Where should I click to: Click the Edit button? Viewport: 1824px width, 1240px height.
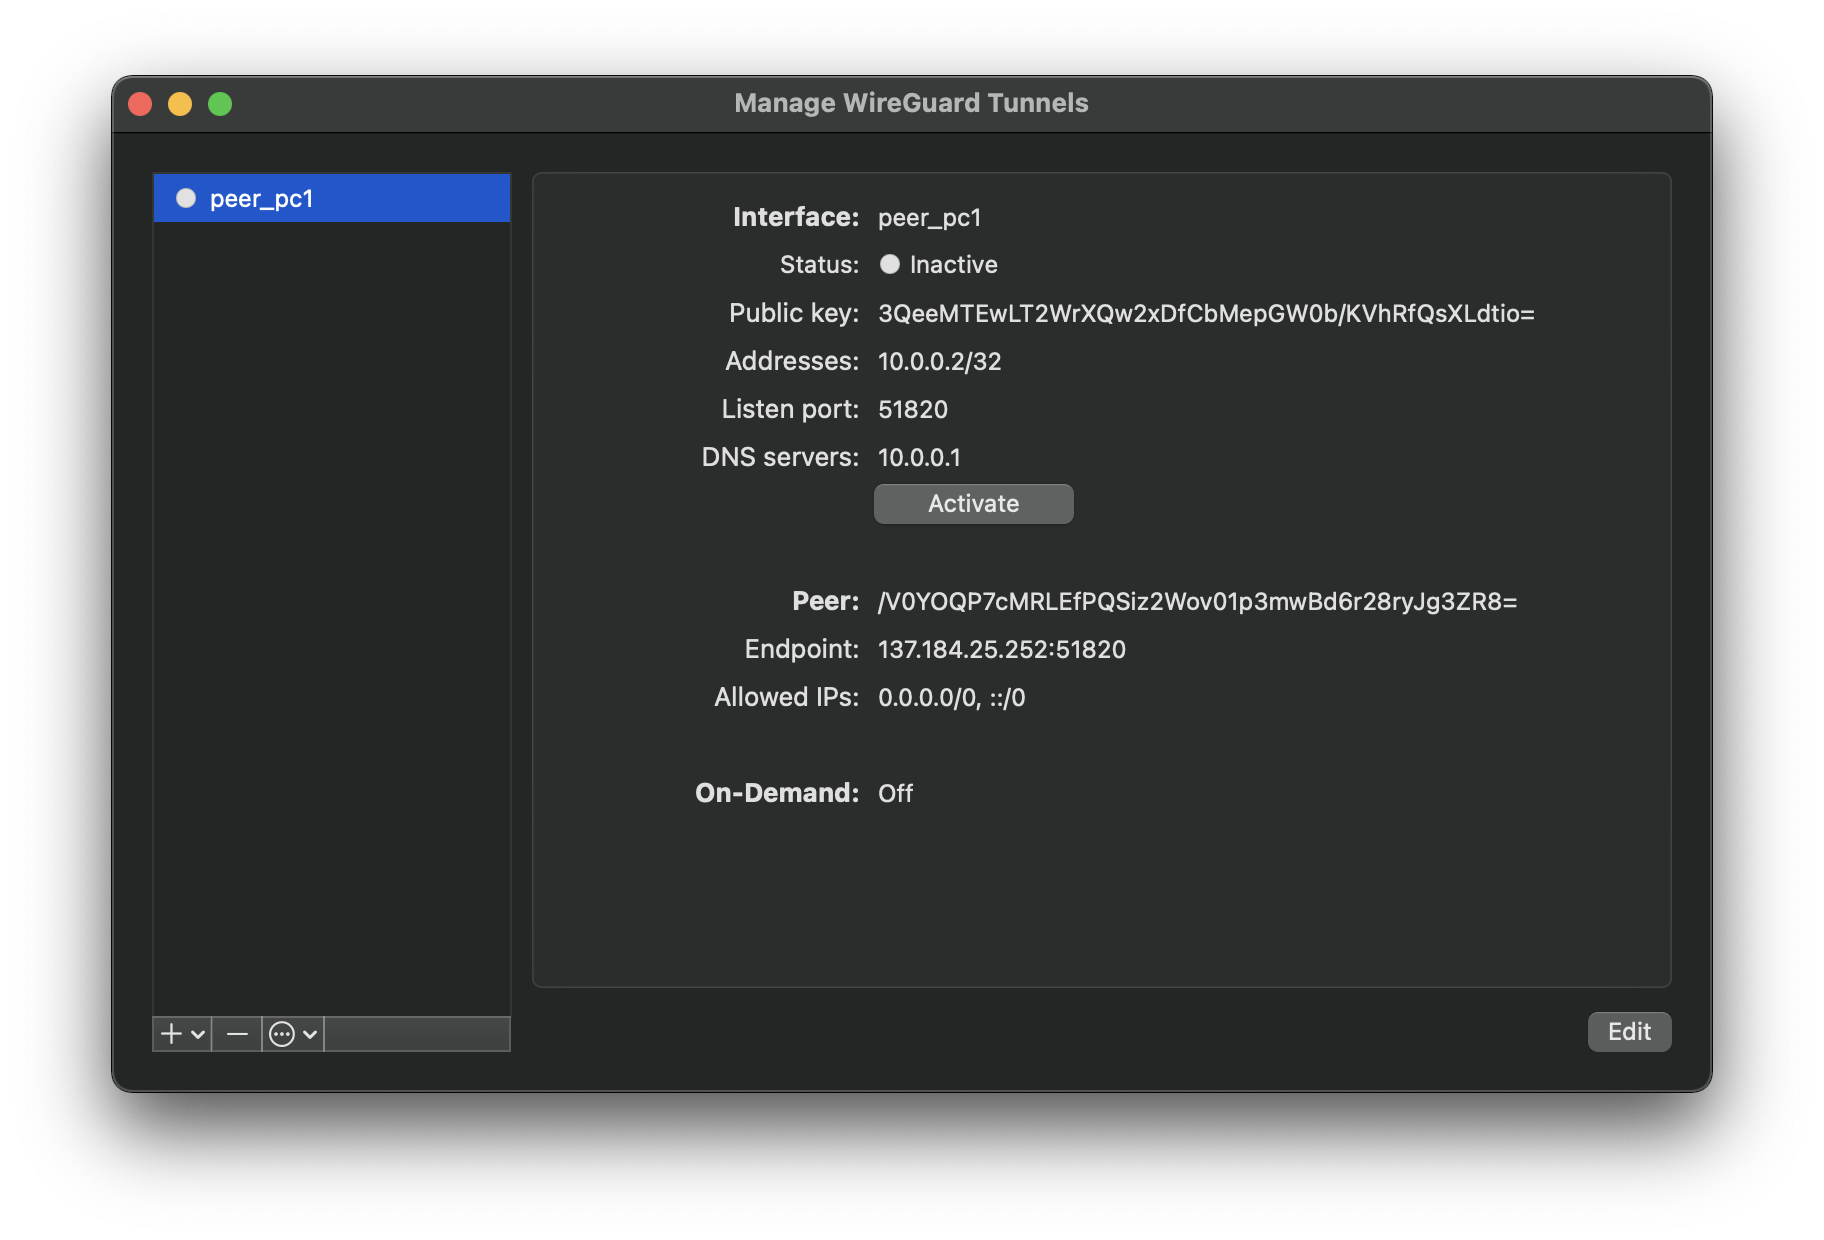pyautogui.click(x=1628, y=1031)
